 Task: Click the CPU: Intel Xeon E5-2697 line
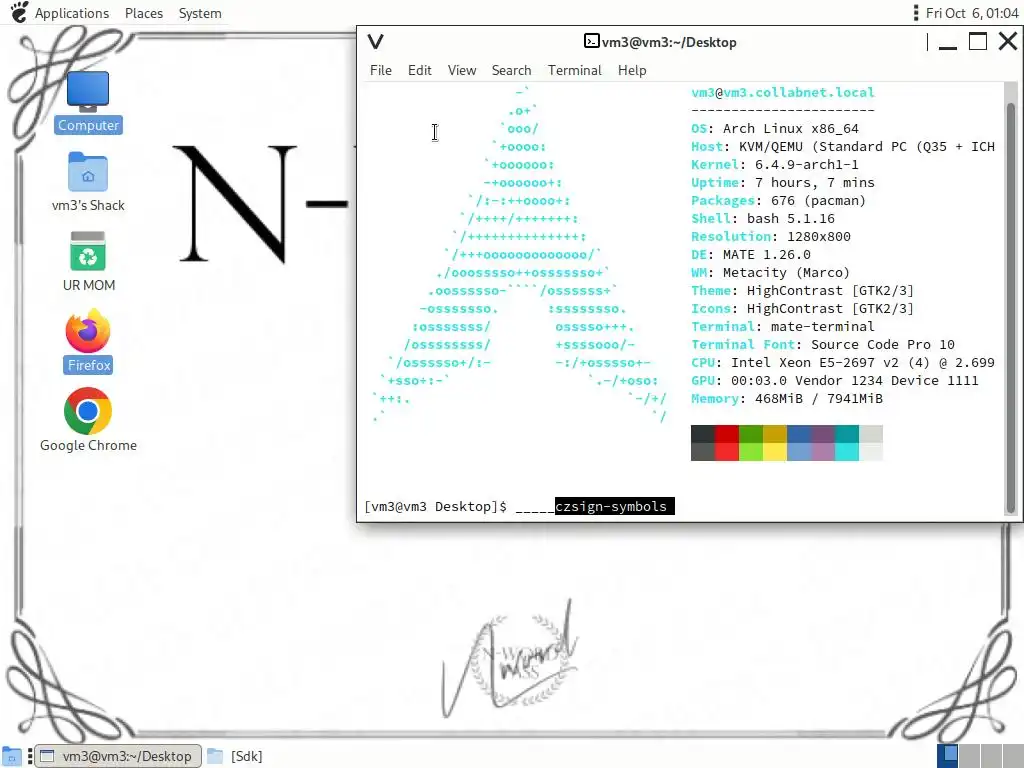[843, 362]
